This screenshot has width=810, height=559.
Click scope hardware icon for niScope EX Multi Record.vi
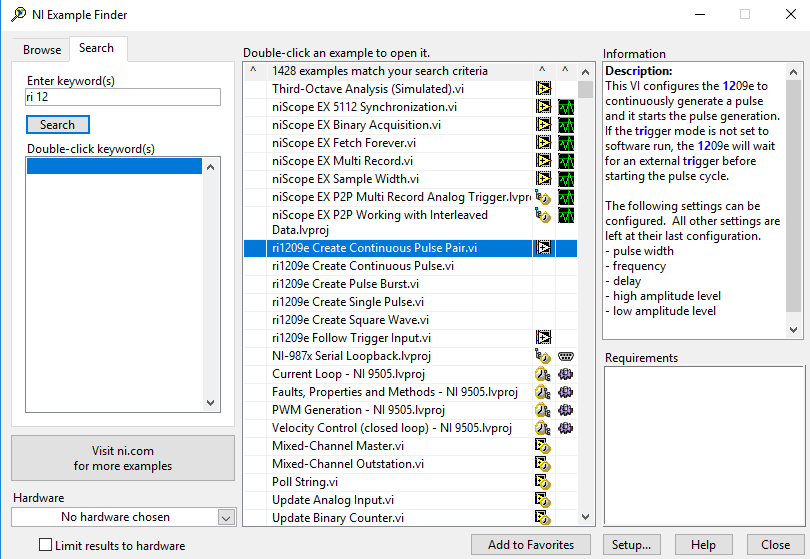pyautogui.click(x=566, y=161)
